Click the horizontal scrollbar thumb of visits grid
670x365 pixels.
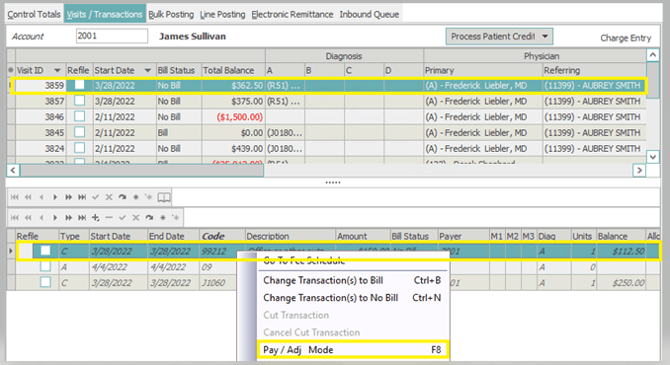point(142,171)
